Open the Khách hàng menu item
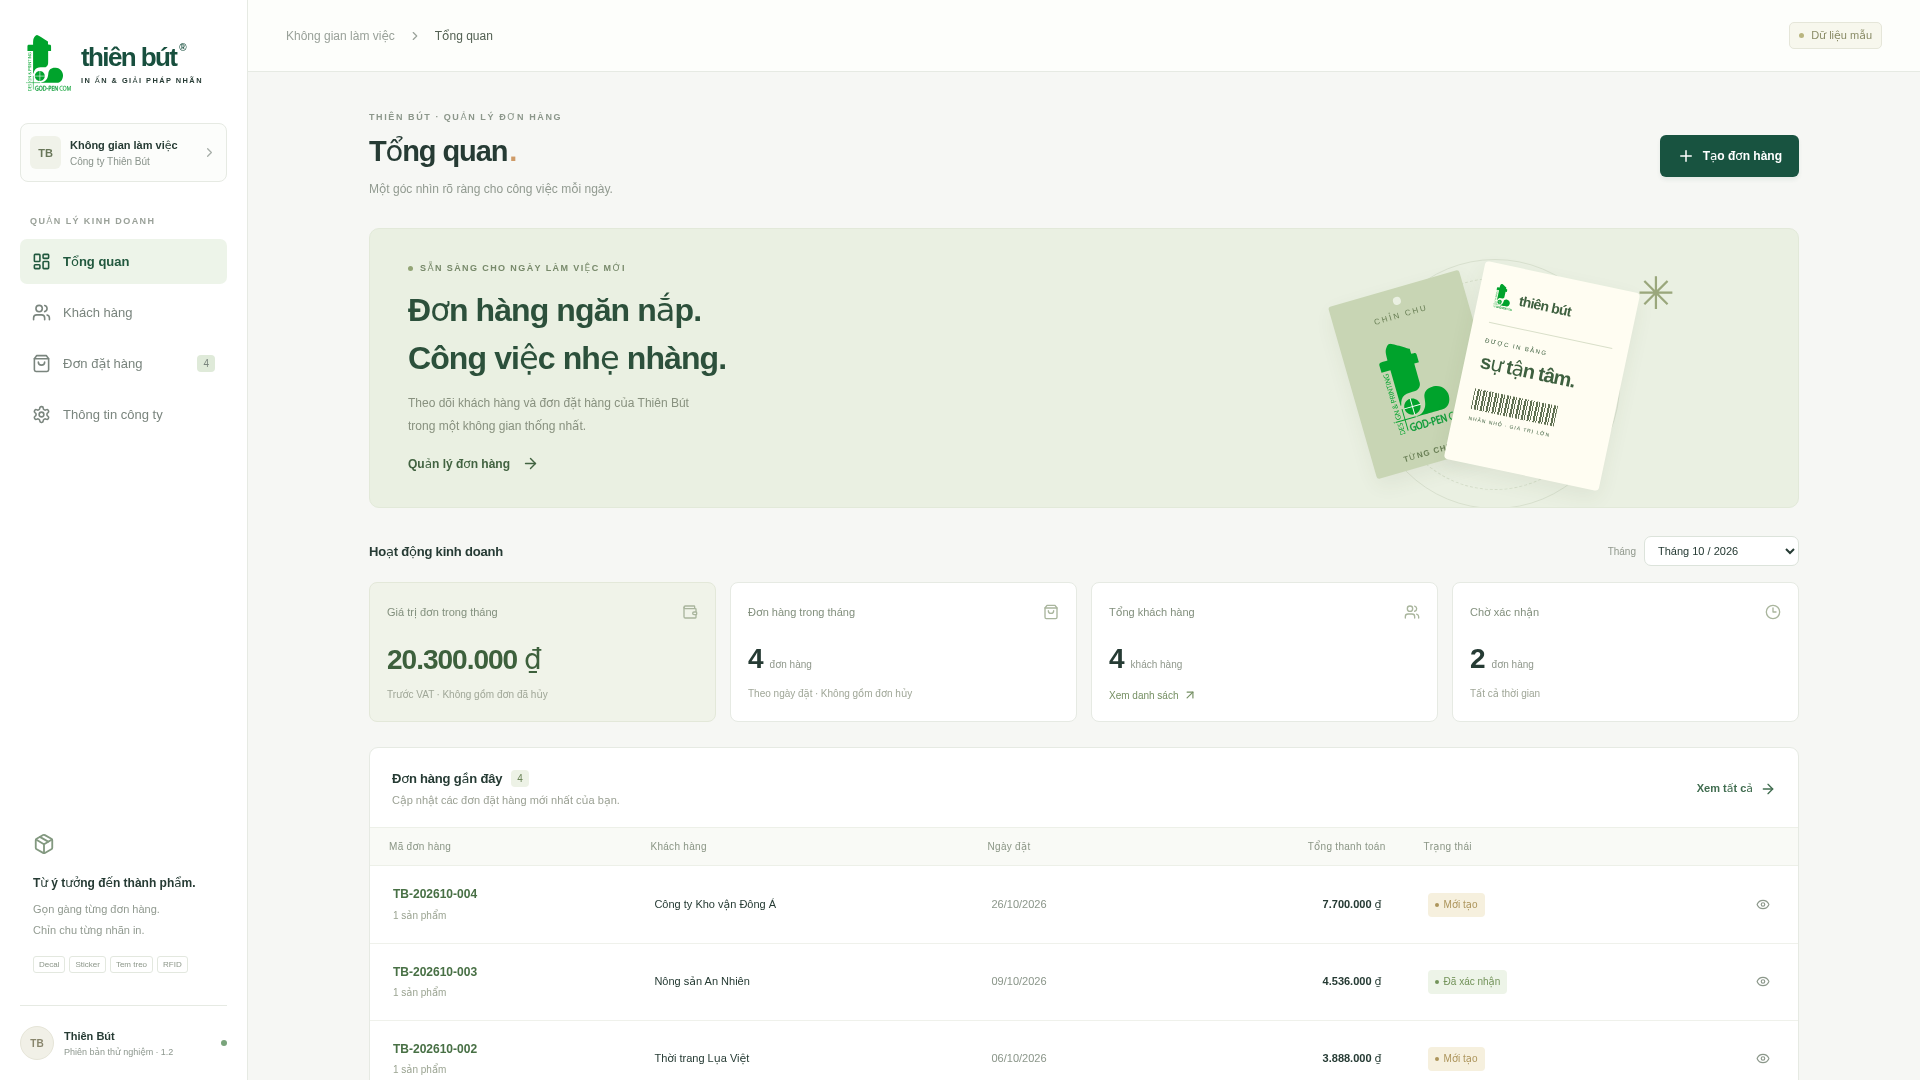The width and height of the screenshot is (1920, 1080). (x=123, y=313)
